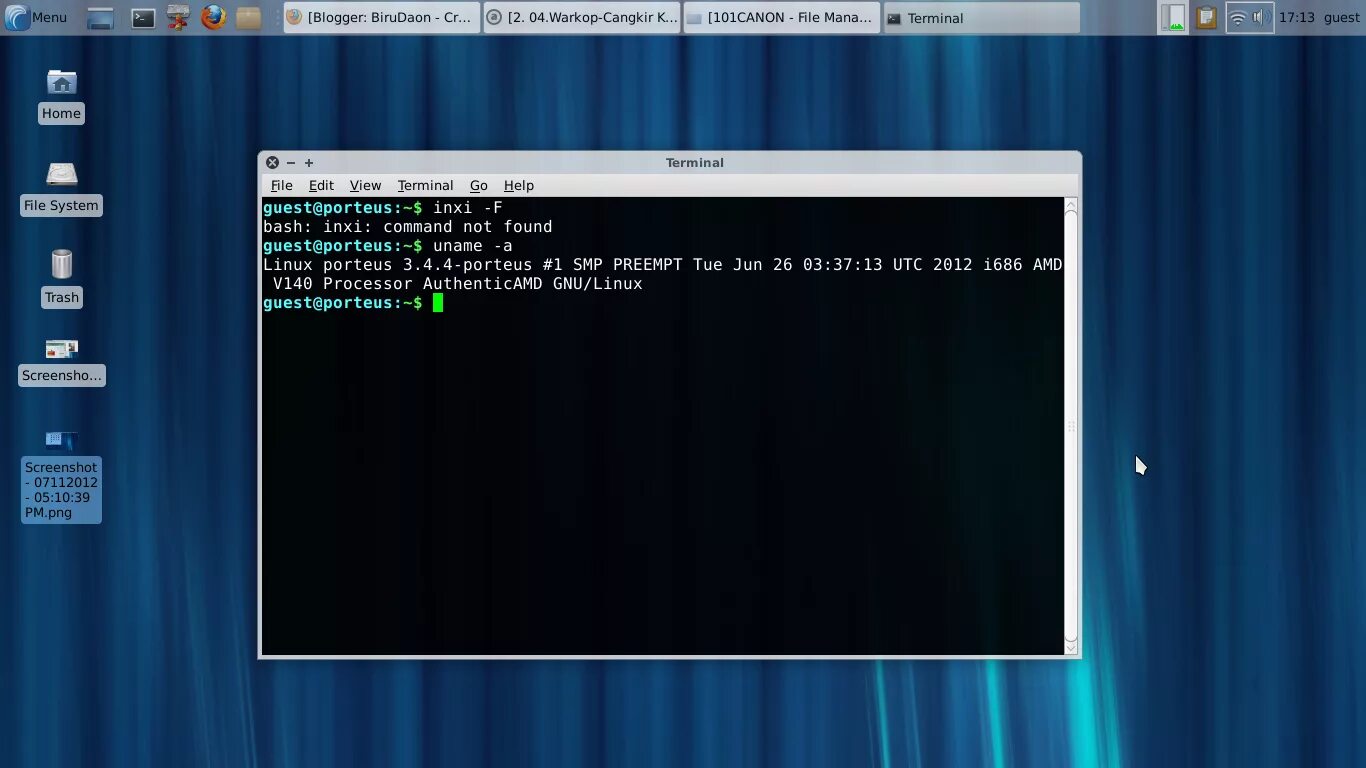The width and height of the screenshot is (1366, 768).
Task: Click the guest user name in panel
Action: pyautogui.click(x=1341, y=17)
